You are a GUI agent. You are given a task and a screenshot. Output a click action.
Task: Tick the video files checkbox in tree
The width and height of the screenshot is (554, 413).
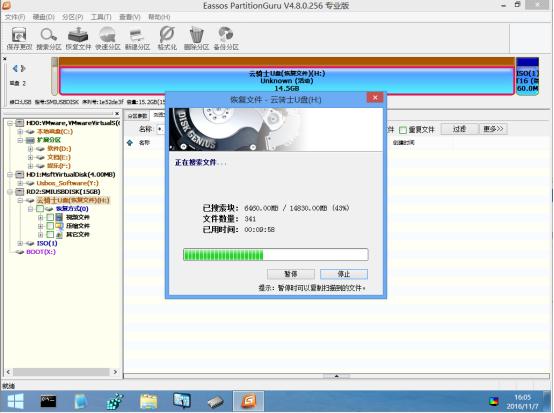50,217
